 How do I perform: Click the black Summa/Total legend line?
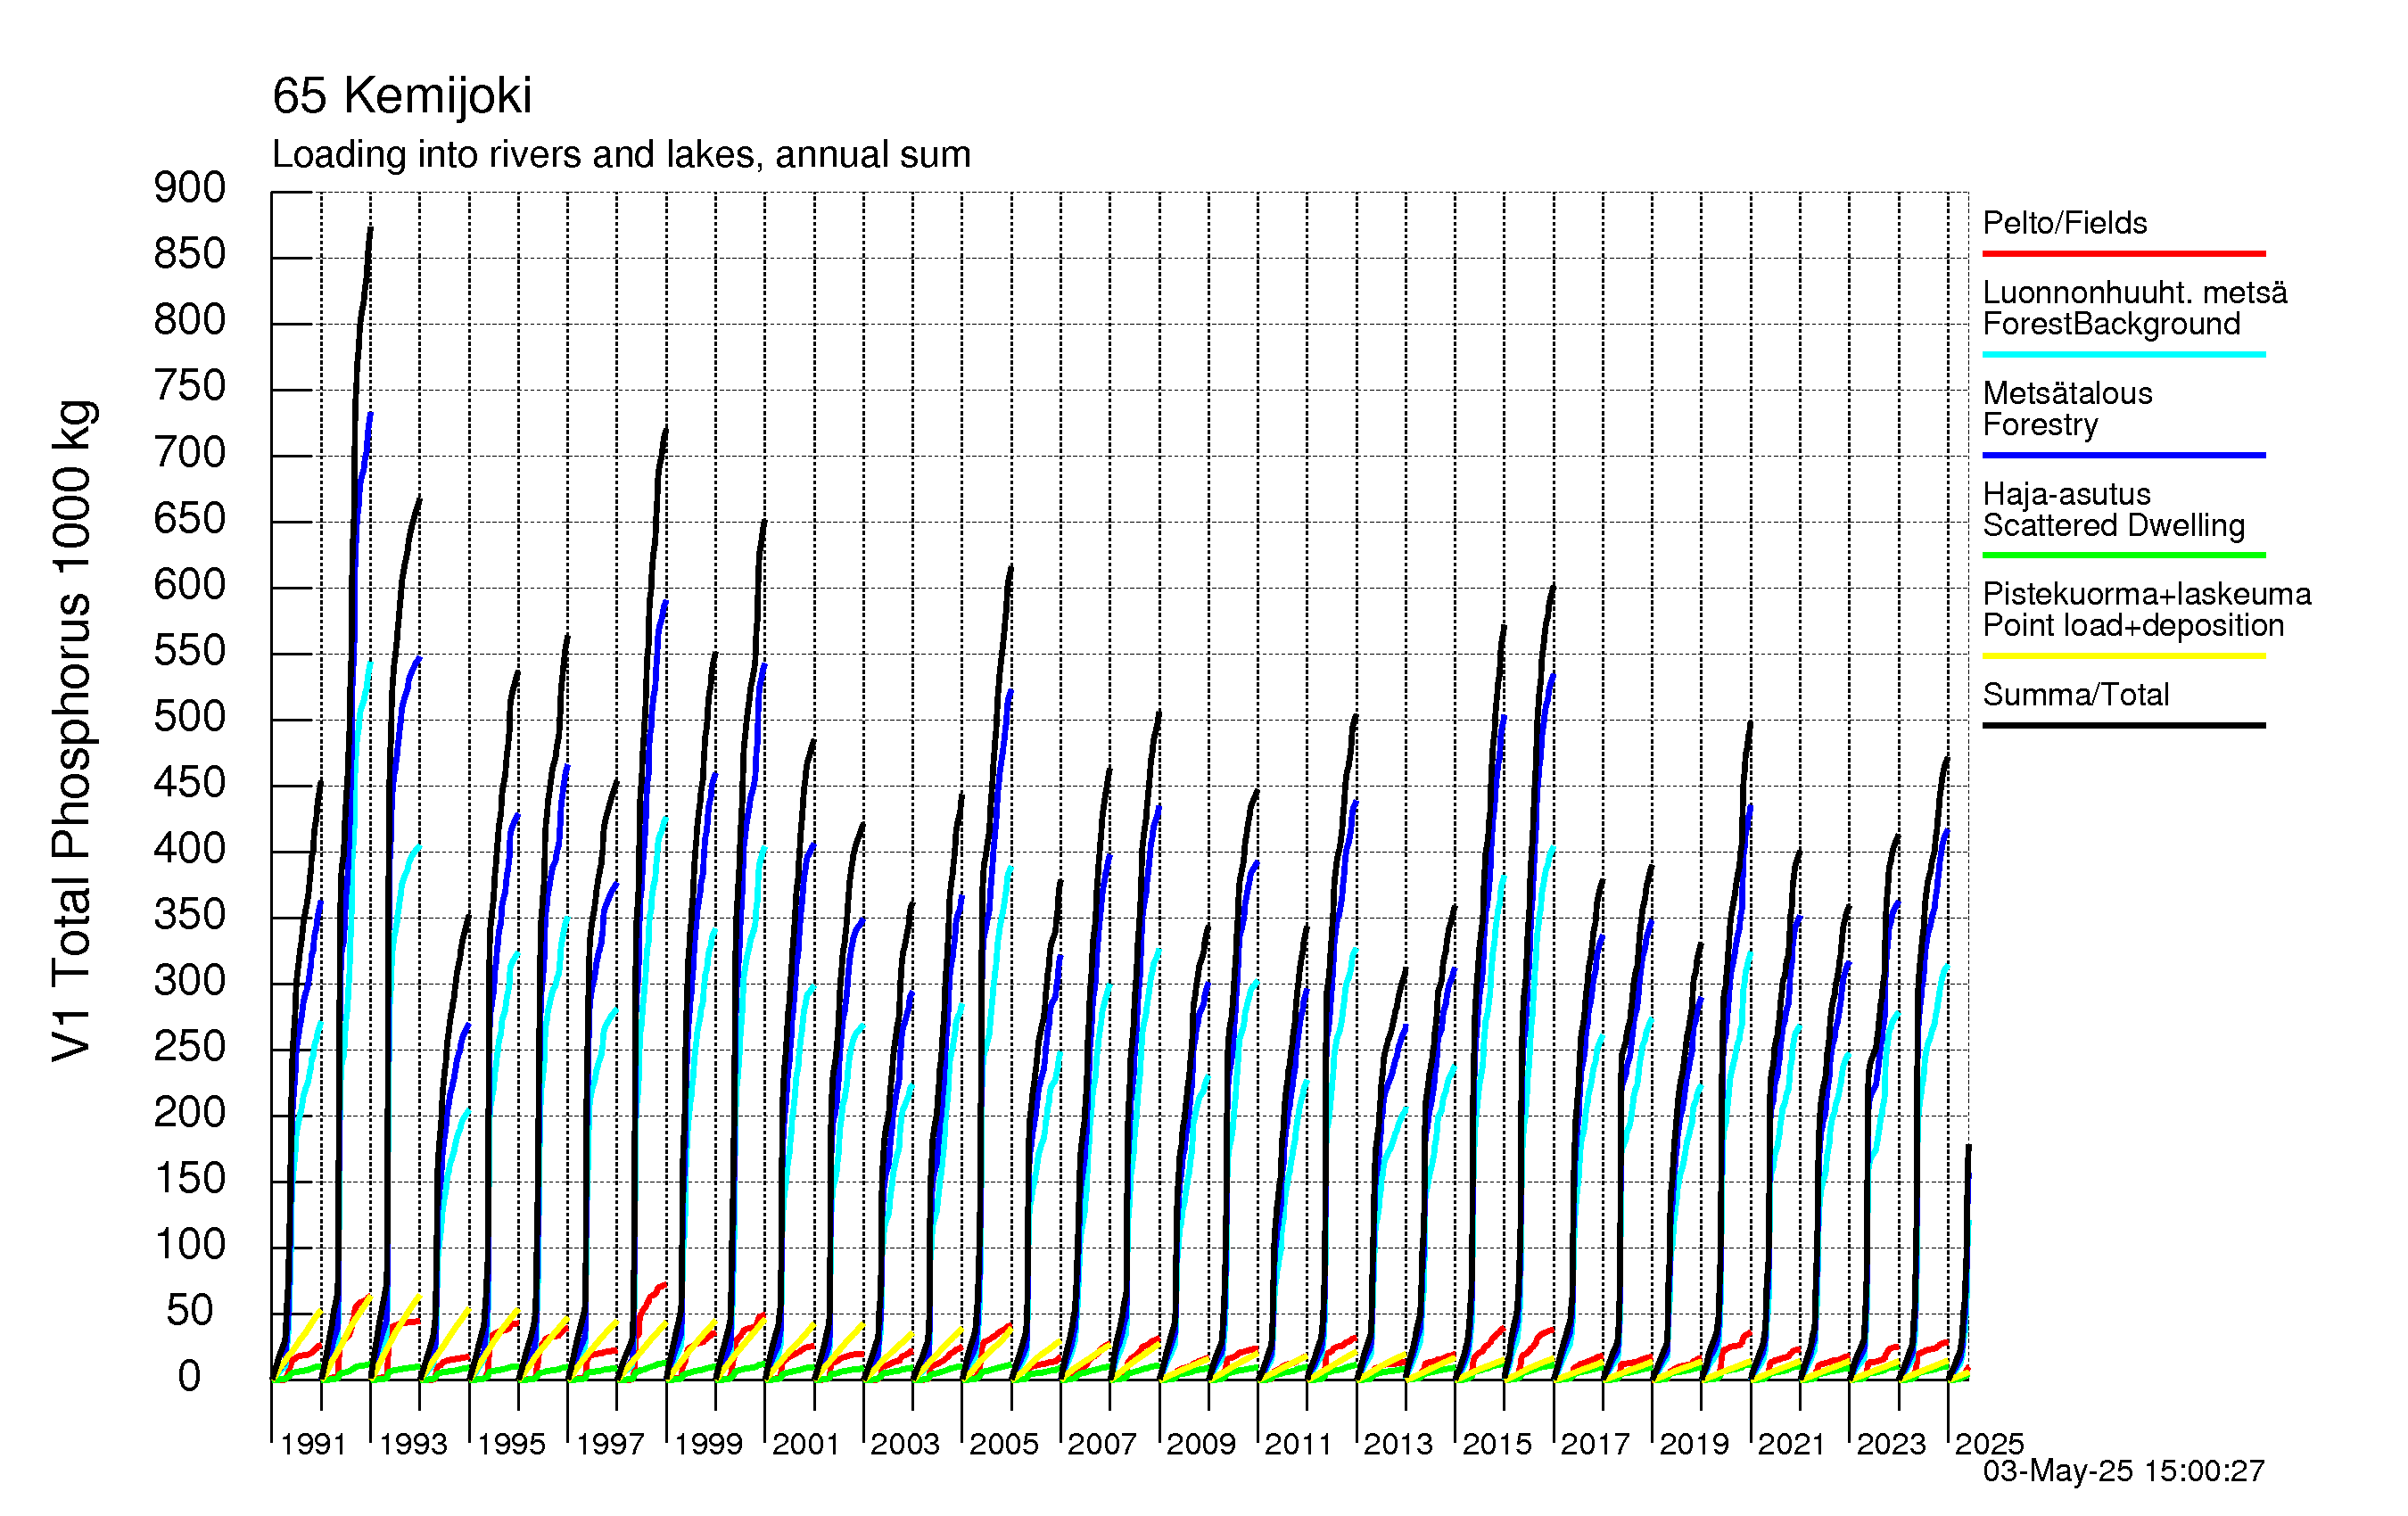[x=2123, y=725]
